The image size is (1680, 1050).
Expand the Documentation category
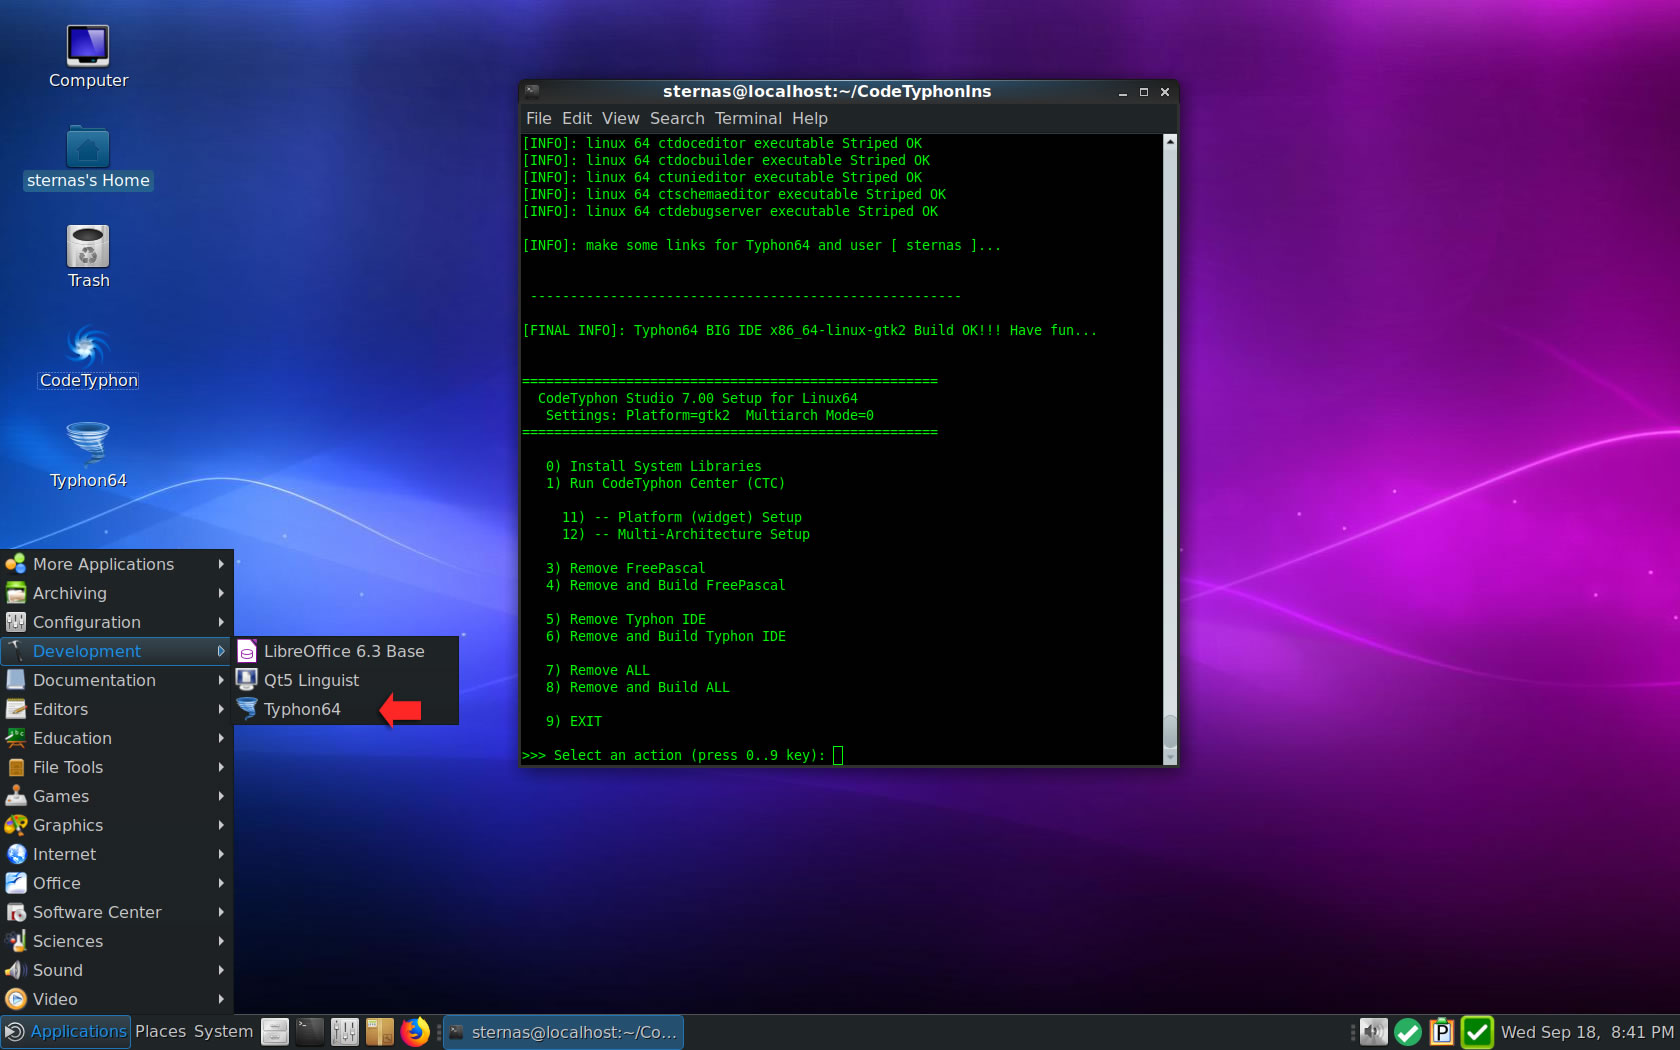pos(117,680)
